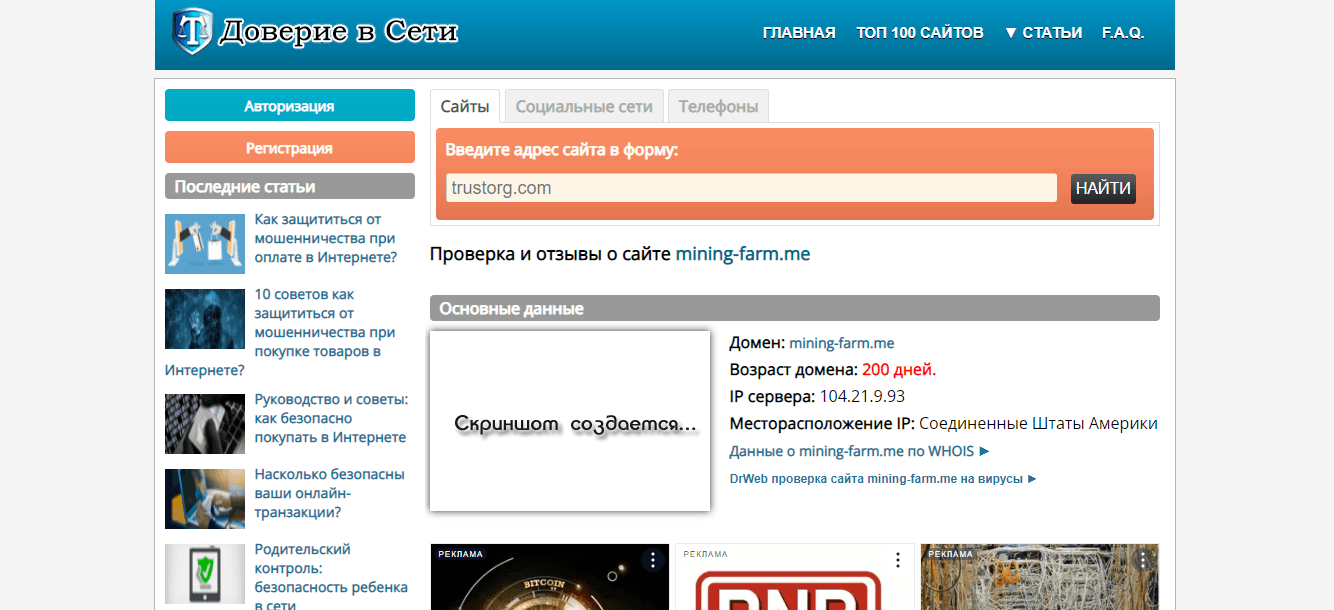Viewport: 1334px width, 610px height.
Task: Click the handcuffs fraud article thumbnail
Action: click(x=204, y=243)
